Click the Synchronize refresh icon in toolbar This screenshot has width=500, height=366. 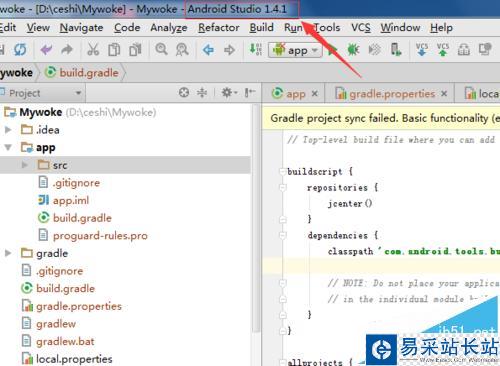pos(20,50)
